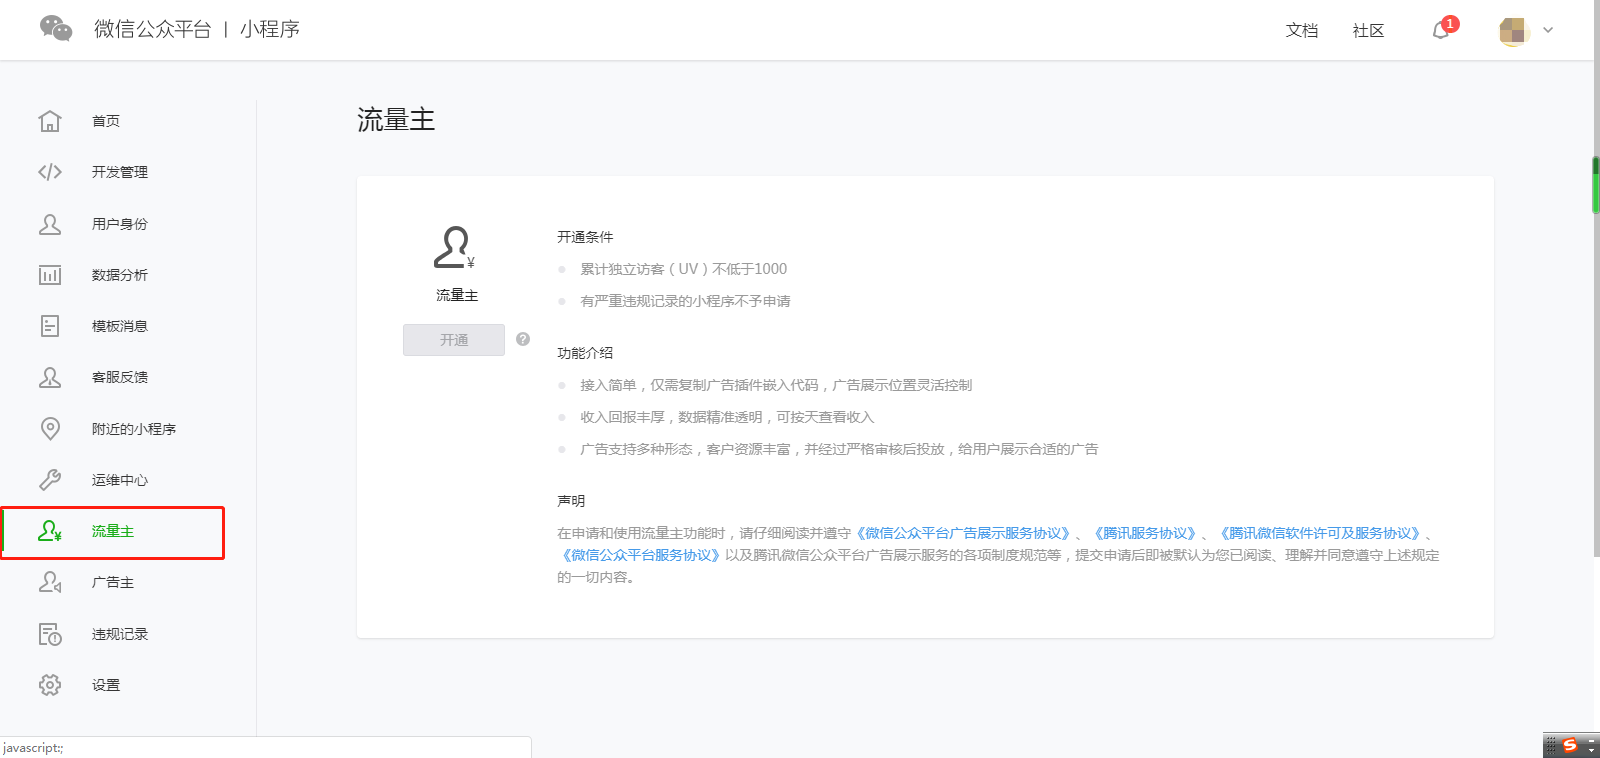This screenshot has height=758, width=1600.
Task: Click the nearby mini-programs location pin icon
Action: (50, 429)
